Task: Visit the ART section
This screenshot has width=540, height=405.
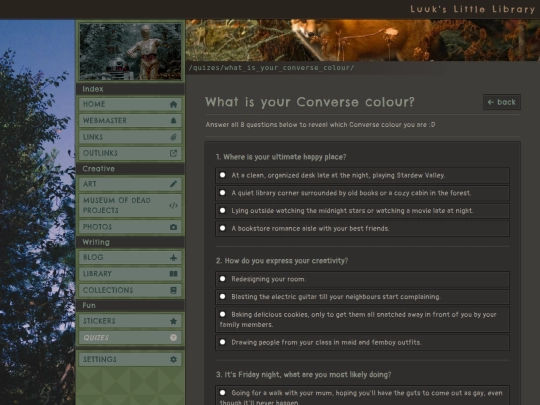Action: pos(130,184)
